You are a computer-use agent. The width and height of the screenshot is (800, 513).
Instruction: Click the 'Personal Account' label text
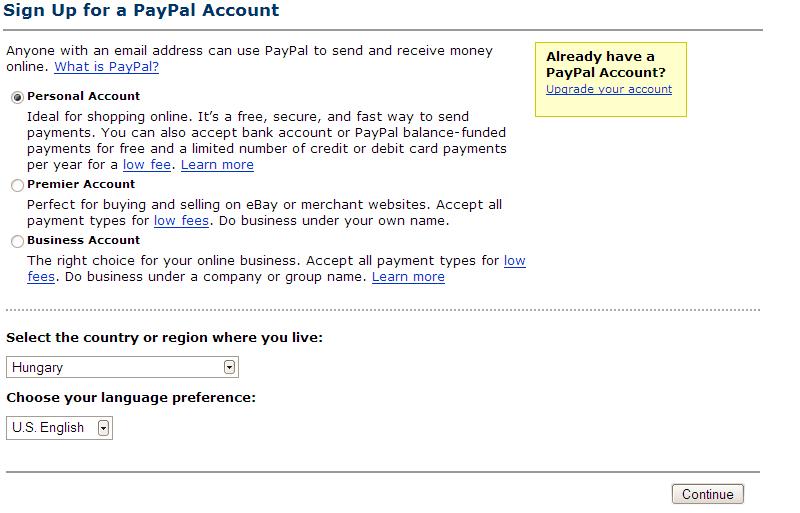[84, 96]
